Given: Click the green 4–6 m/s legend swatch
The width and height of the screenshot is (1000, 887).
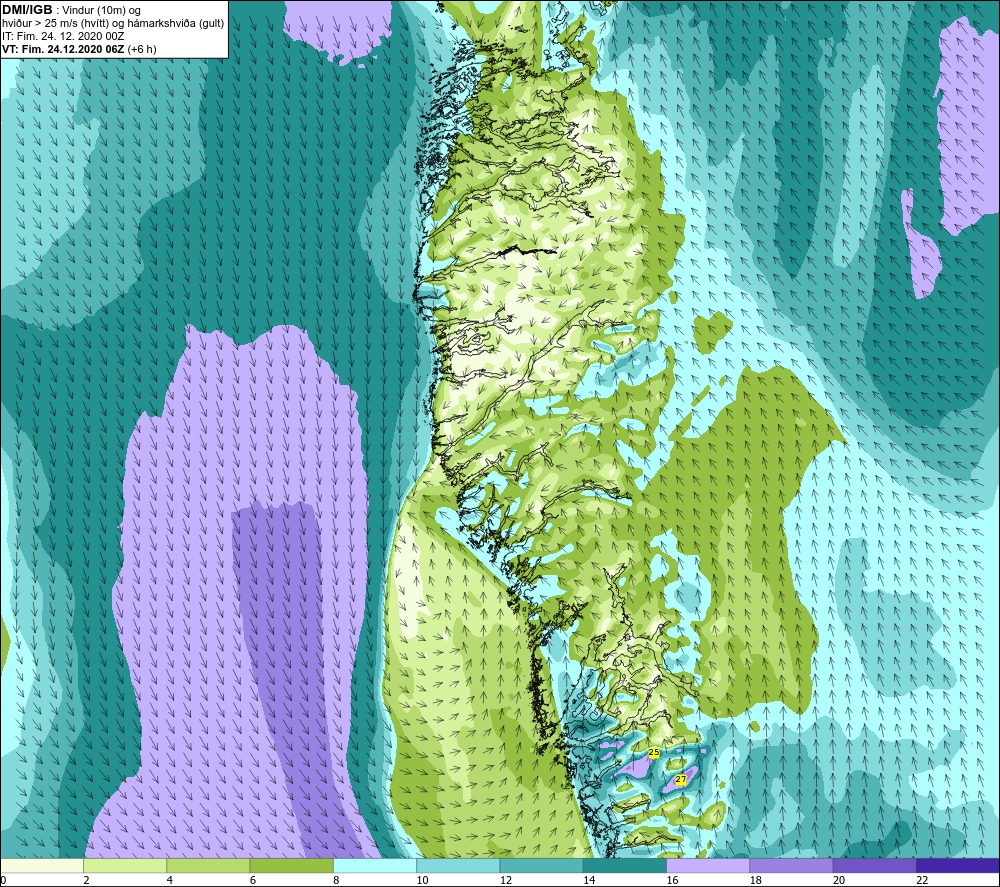Looking at the screenshot, I should point(208,865).
